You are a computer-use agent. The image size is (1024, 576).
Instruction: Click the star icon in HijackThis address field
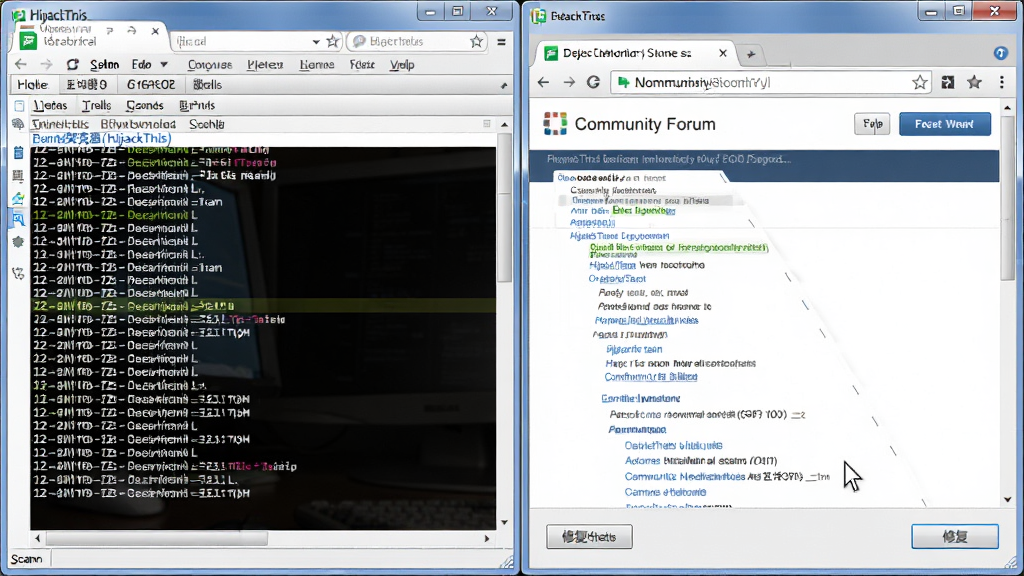pyautogui.click(x=333, y=41)
